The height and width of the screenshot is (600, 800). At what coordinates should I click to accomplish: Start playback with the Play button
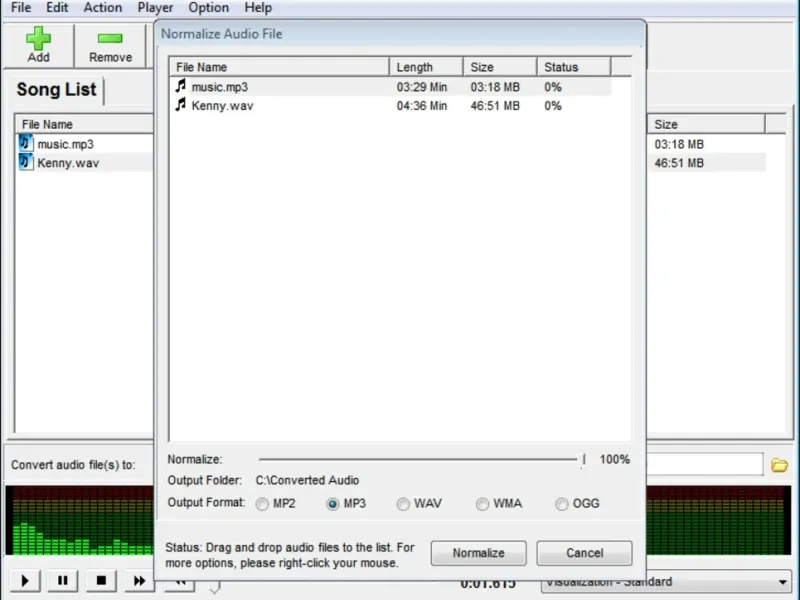pos(24,581)
